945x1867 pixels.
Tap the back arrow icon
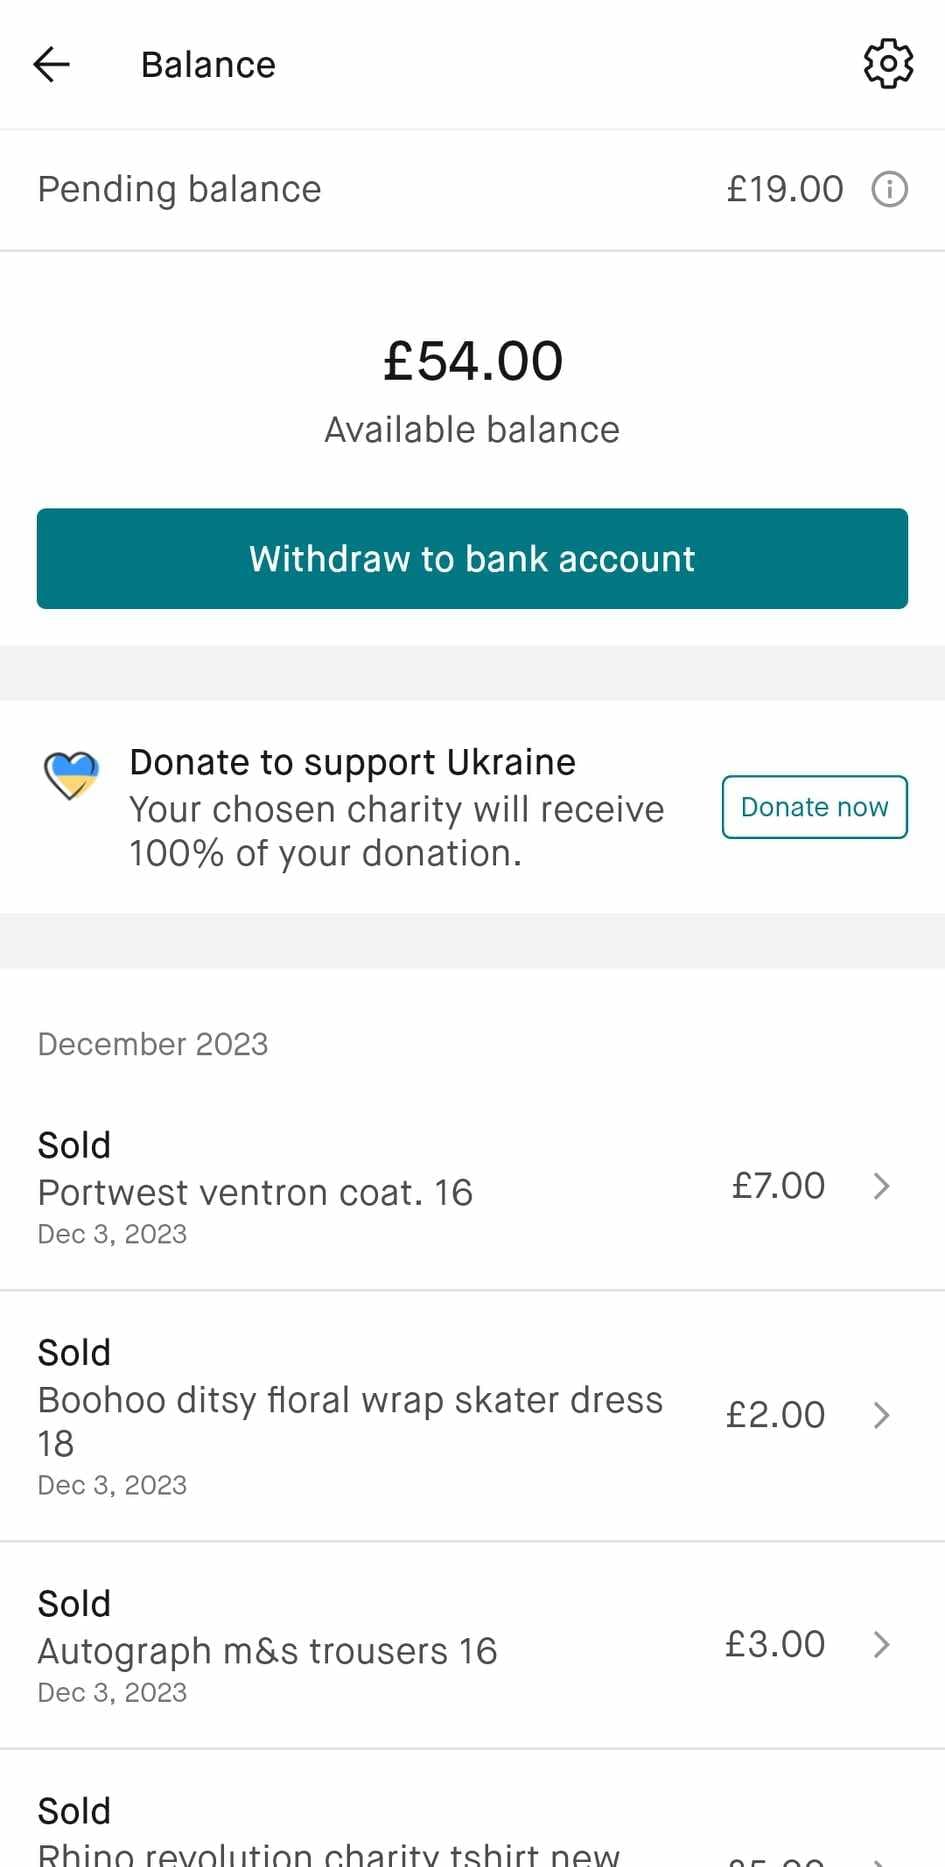coord(51,65)
